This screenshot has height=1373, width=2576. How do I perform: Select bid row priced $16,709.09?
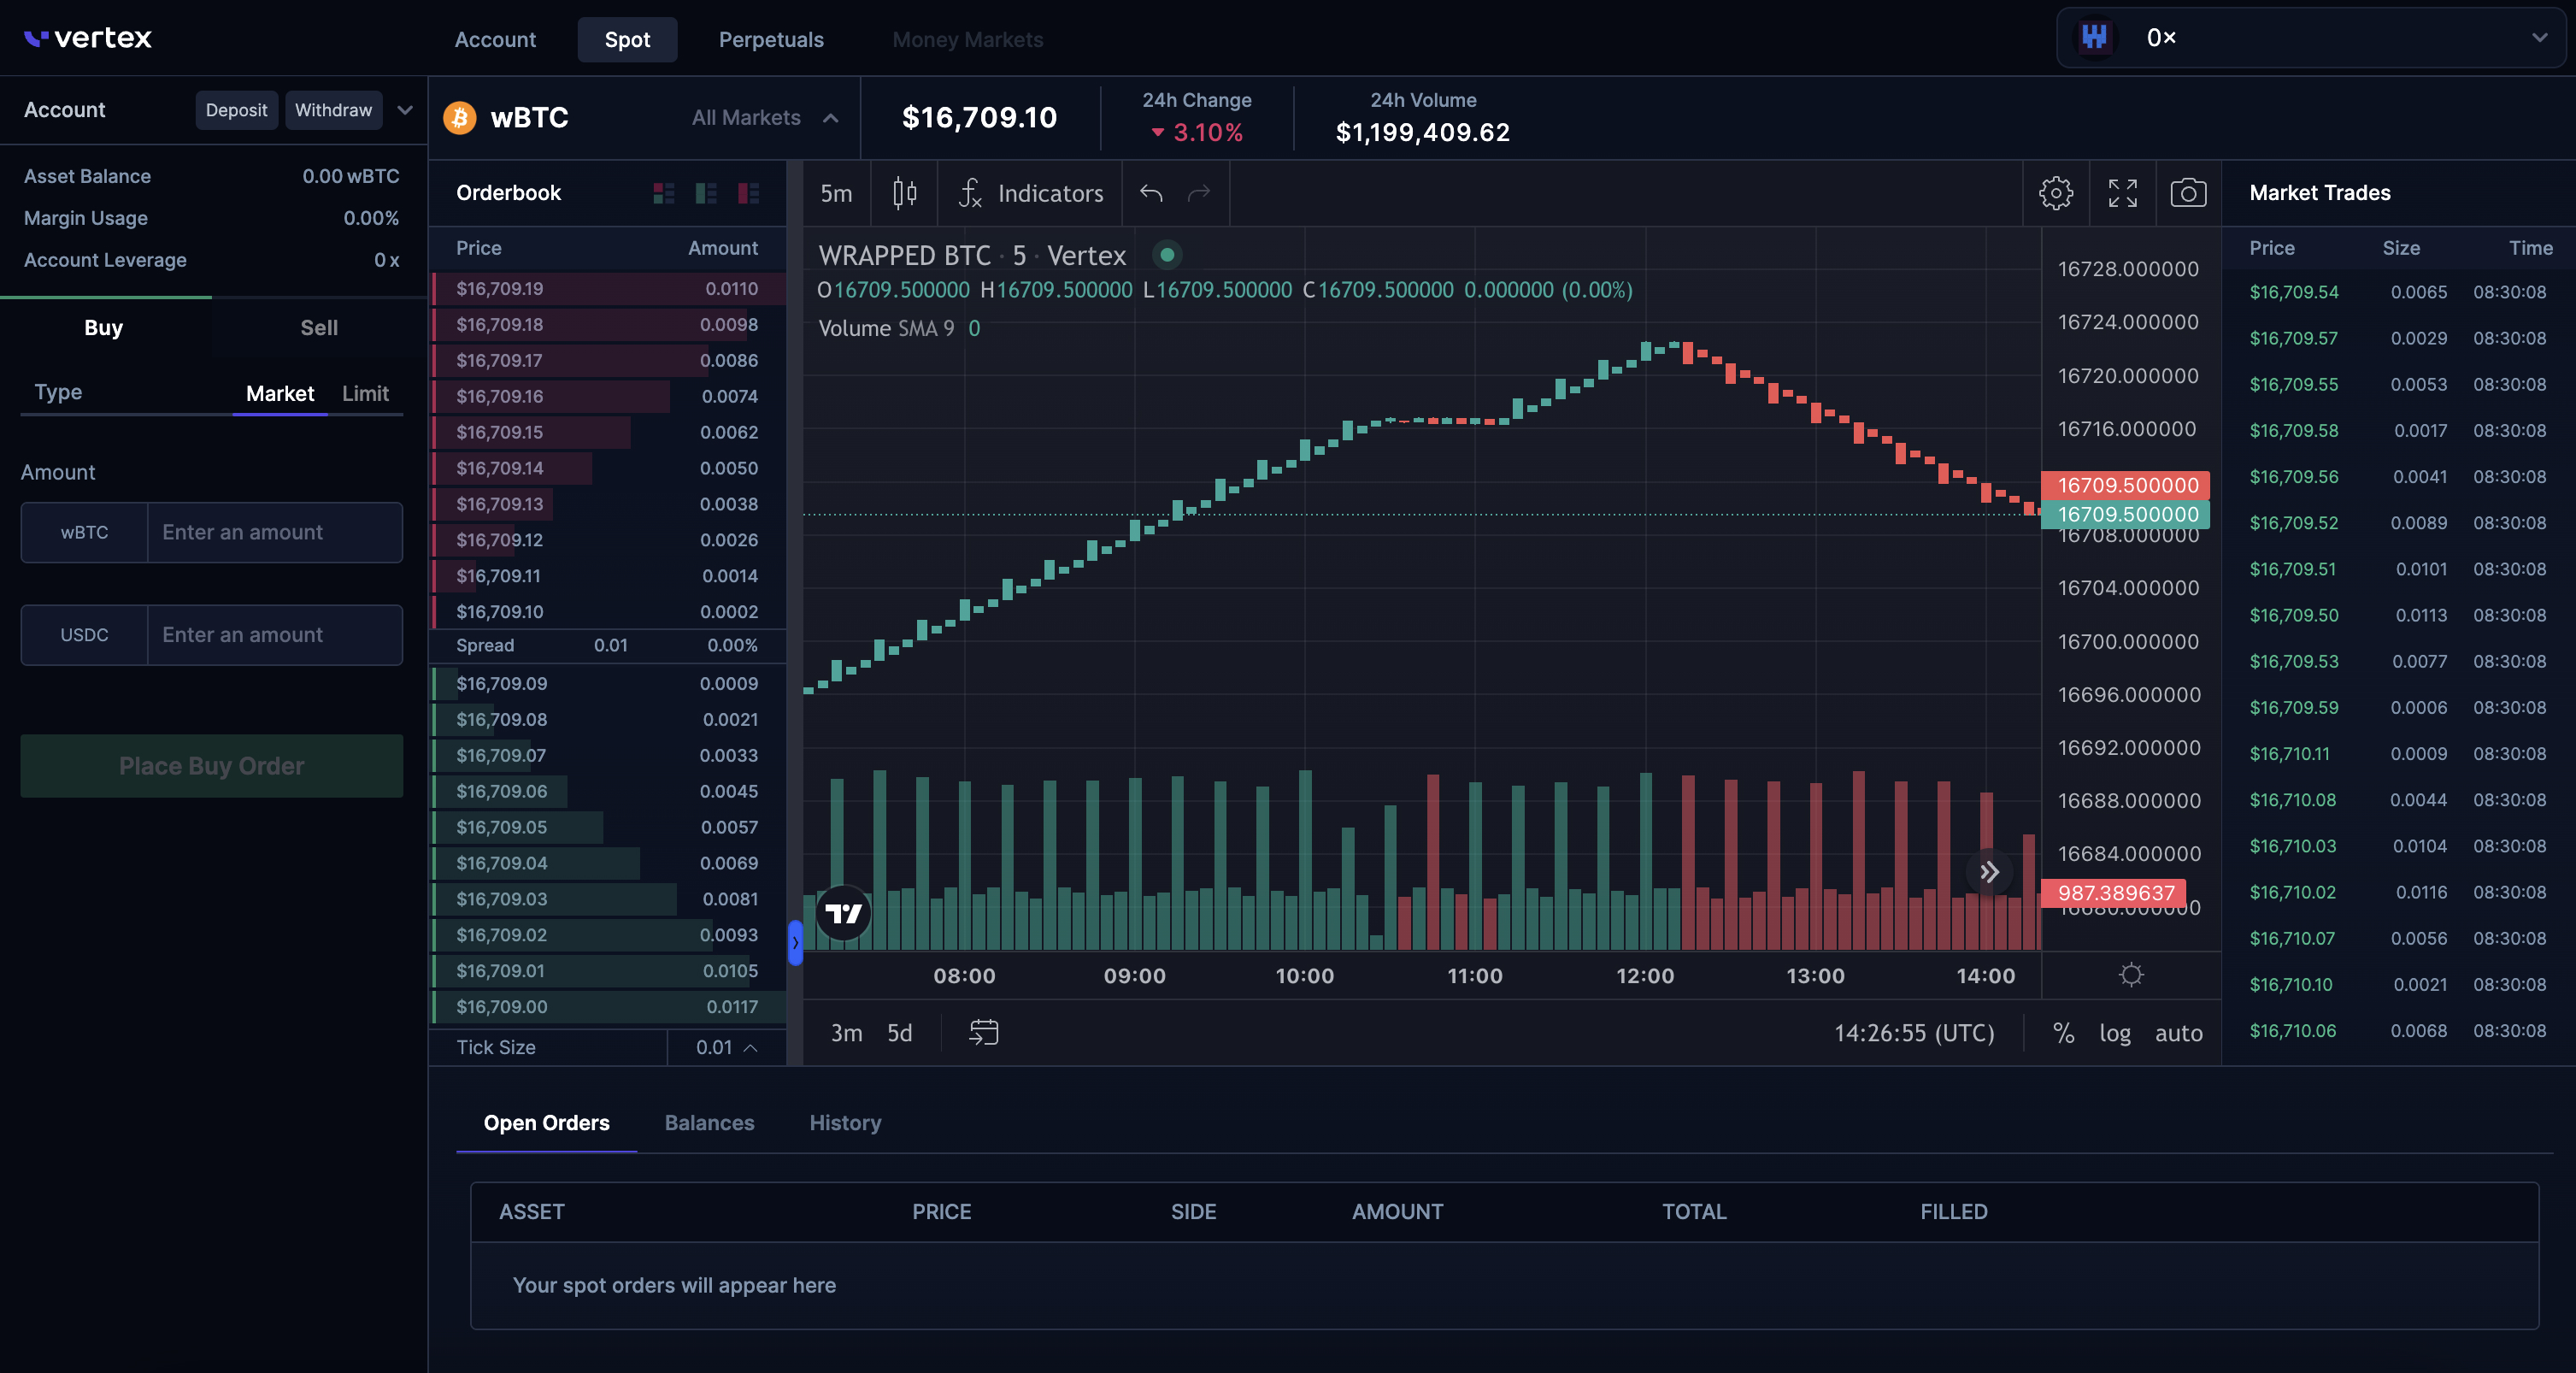tap(608, 684)
